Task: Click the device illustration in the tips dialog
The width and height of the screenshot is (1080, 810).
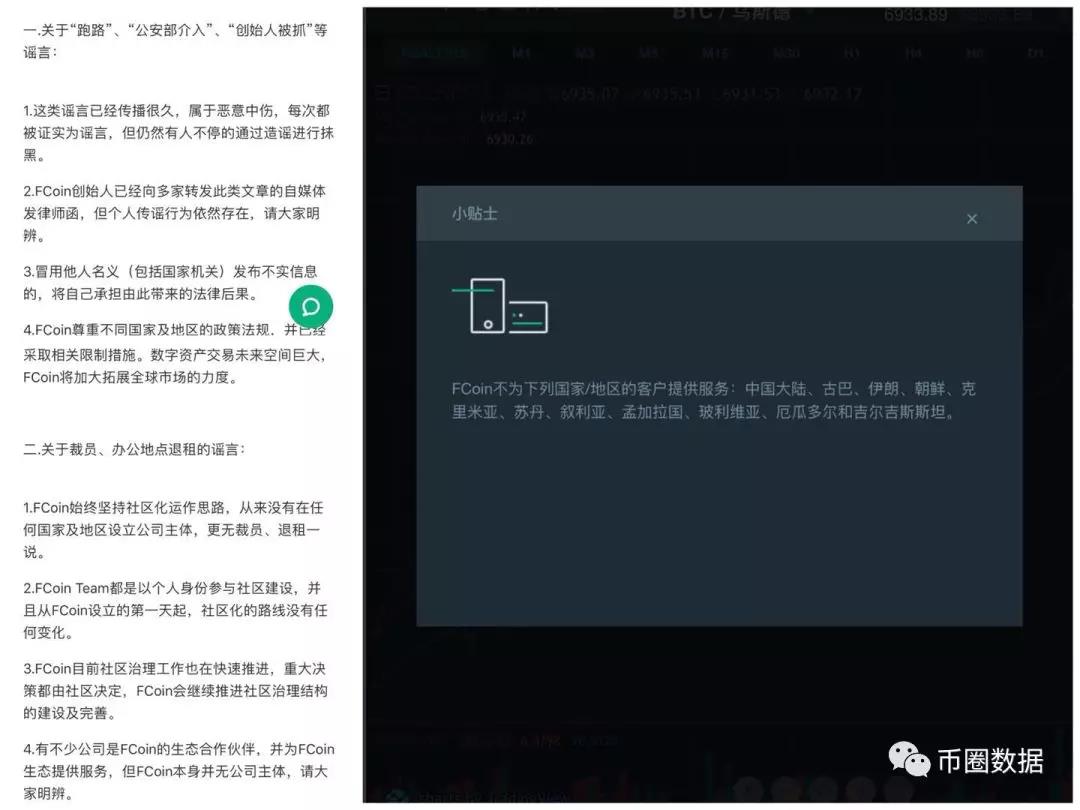Action: click(500, 306)
